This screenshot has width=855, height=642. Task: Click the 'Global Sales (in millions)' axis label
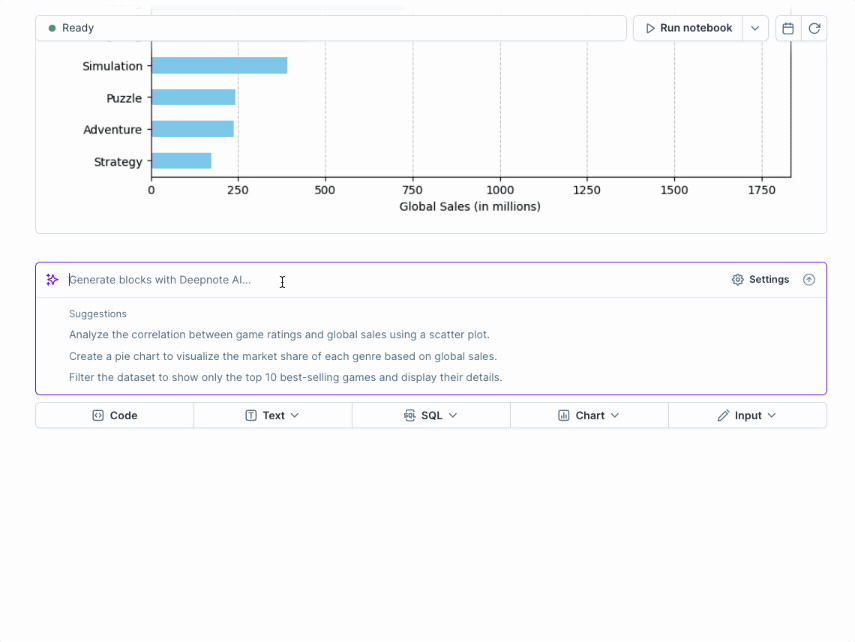[470, 207]
